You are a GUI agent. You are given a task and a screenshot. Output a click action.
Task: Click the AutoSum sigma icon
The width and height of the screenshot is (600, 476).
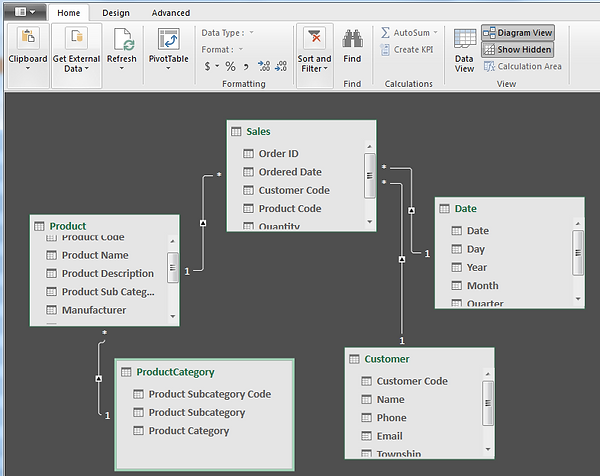pos(386,33)
